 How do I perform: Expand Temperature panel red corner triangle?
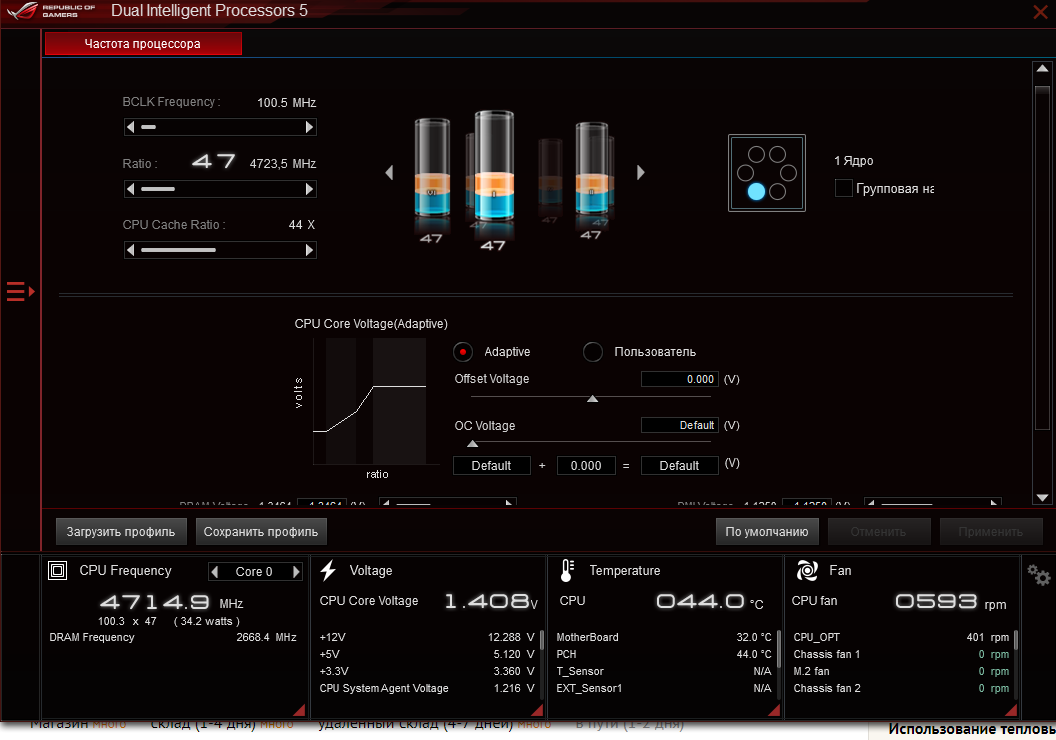(774, 710)
